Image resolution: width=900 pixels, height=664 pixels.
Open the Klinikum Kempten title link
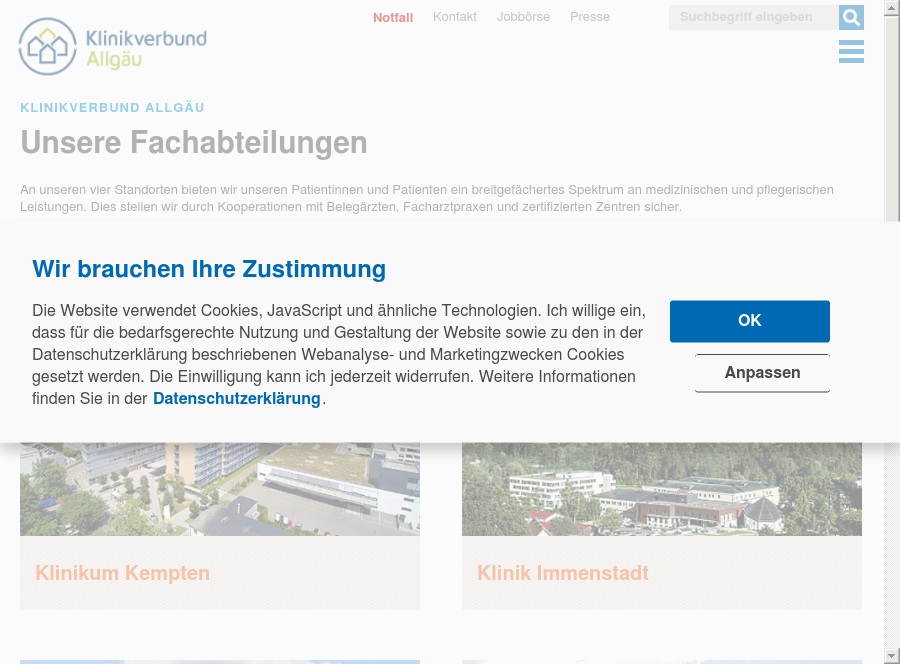click(x=122, y=573)
